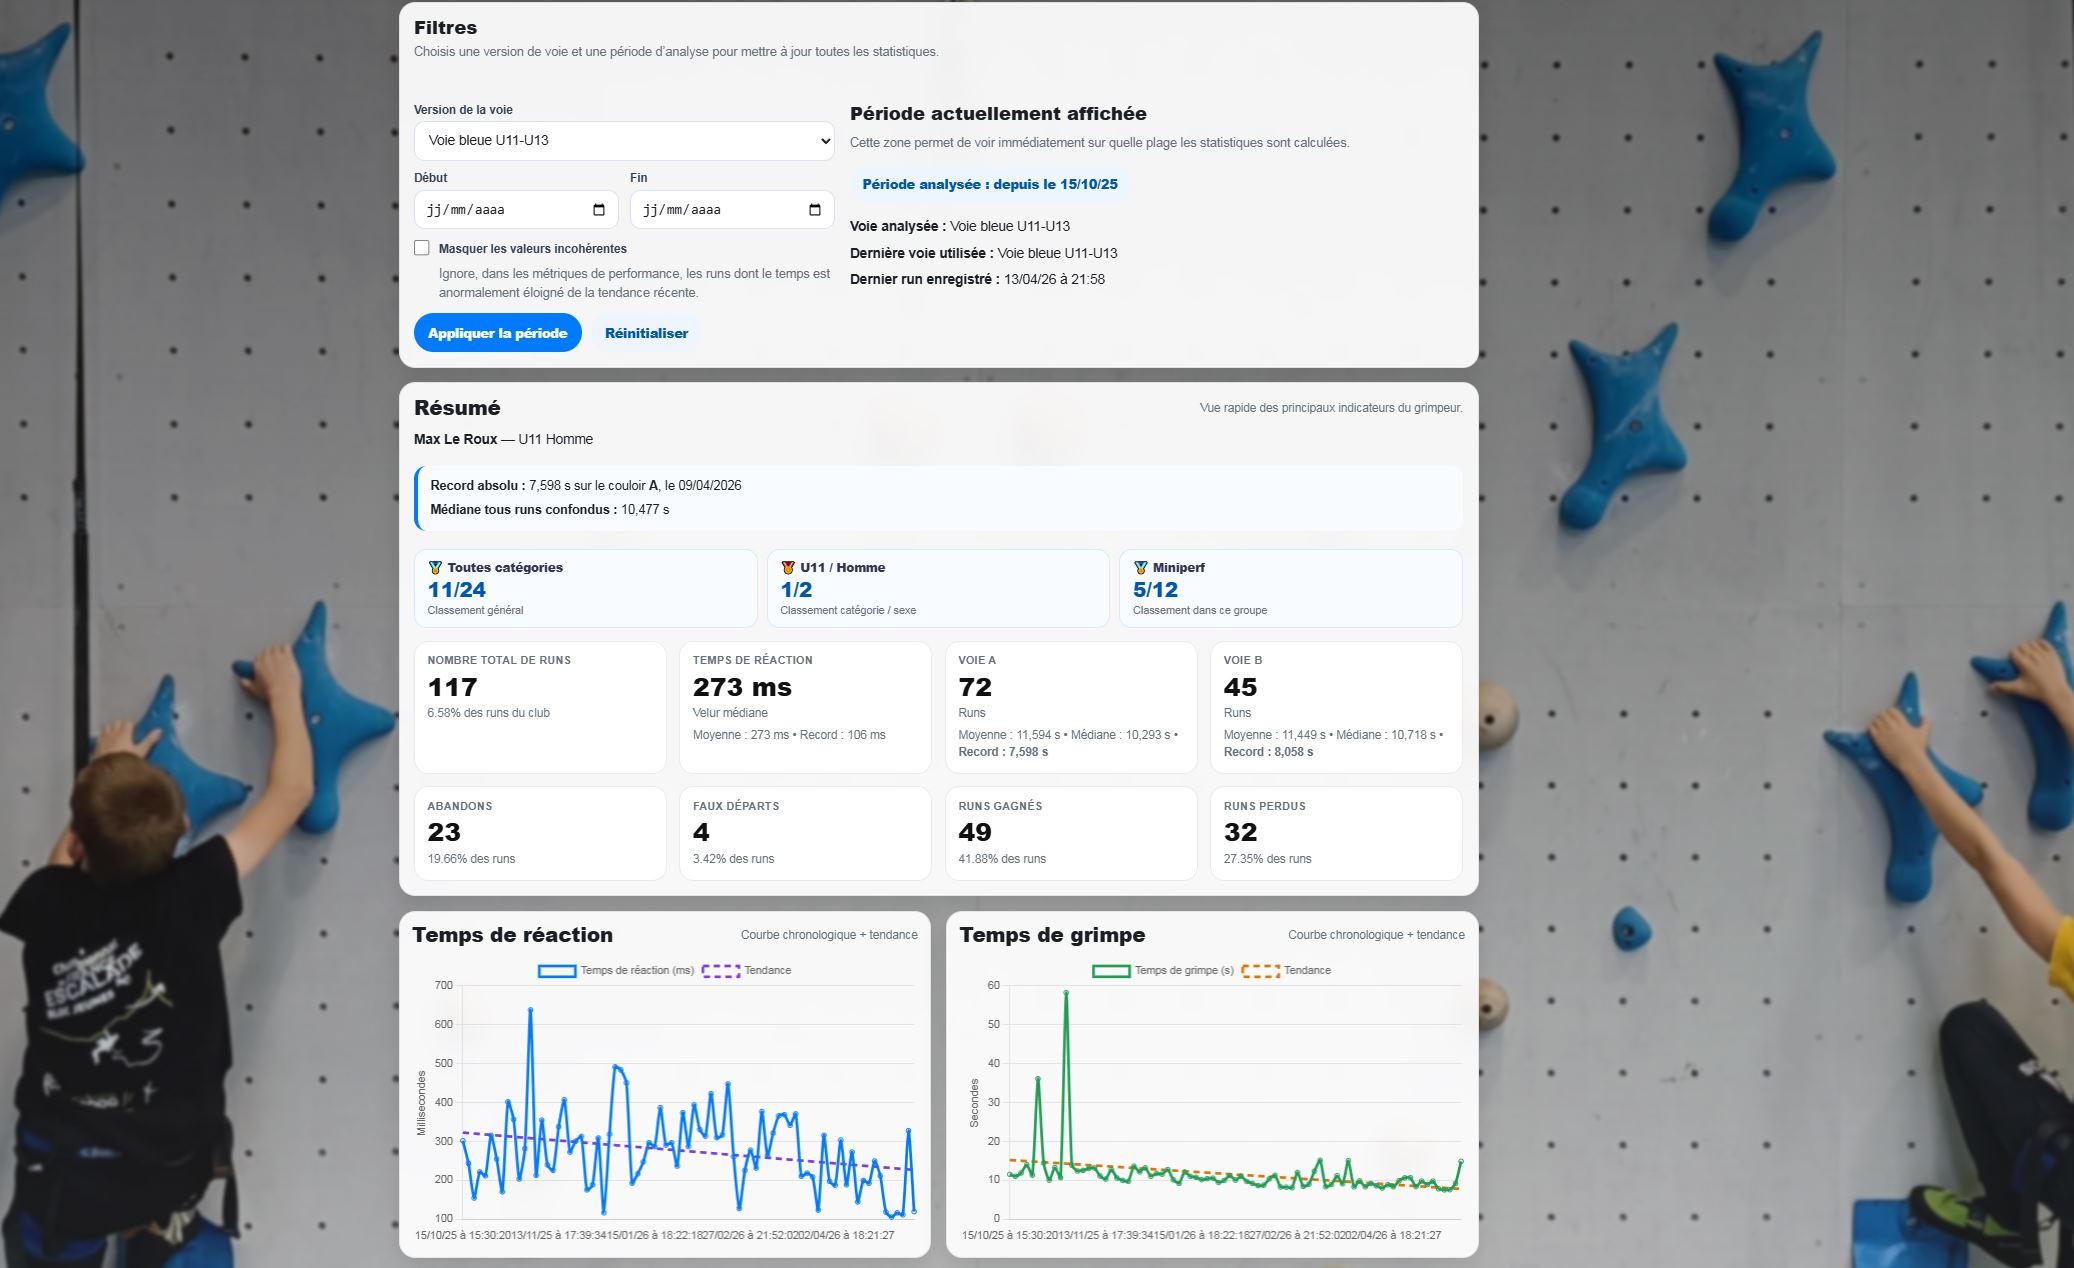Click the U11 / Homme medal icon
The image size is (2074, 1268).
788,568
